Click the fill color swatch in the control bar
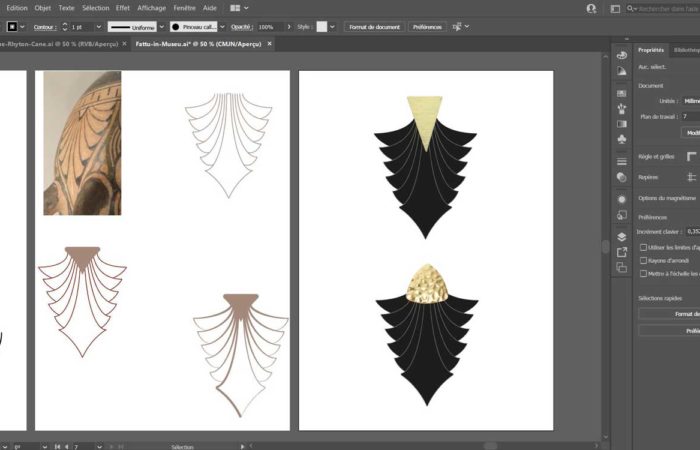The width and height of the screenshot is (700, 450). coord(12,27)
